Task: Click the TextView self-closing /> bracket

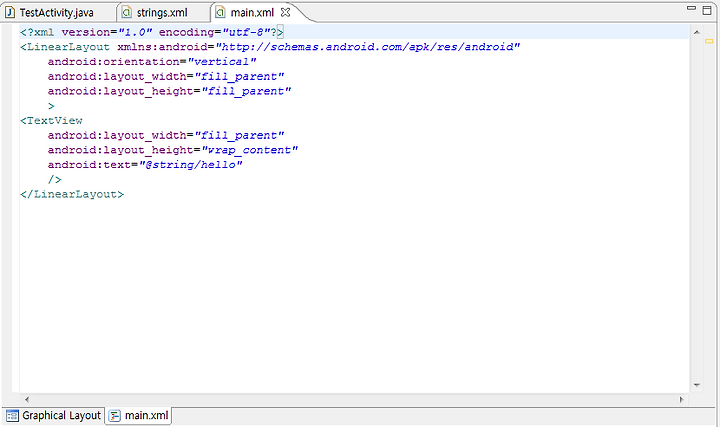Action: [x=55, y=180]
